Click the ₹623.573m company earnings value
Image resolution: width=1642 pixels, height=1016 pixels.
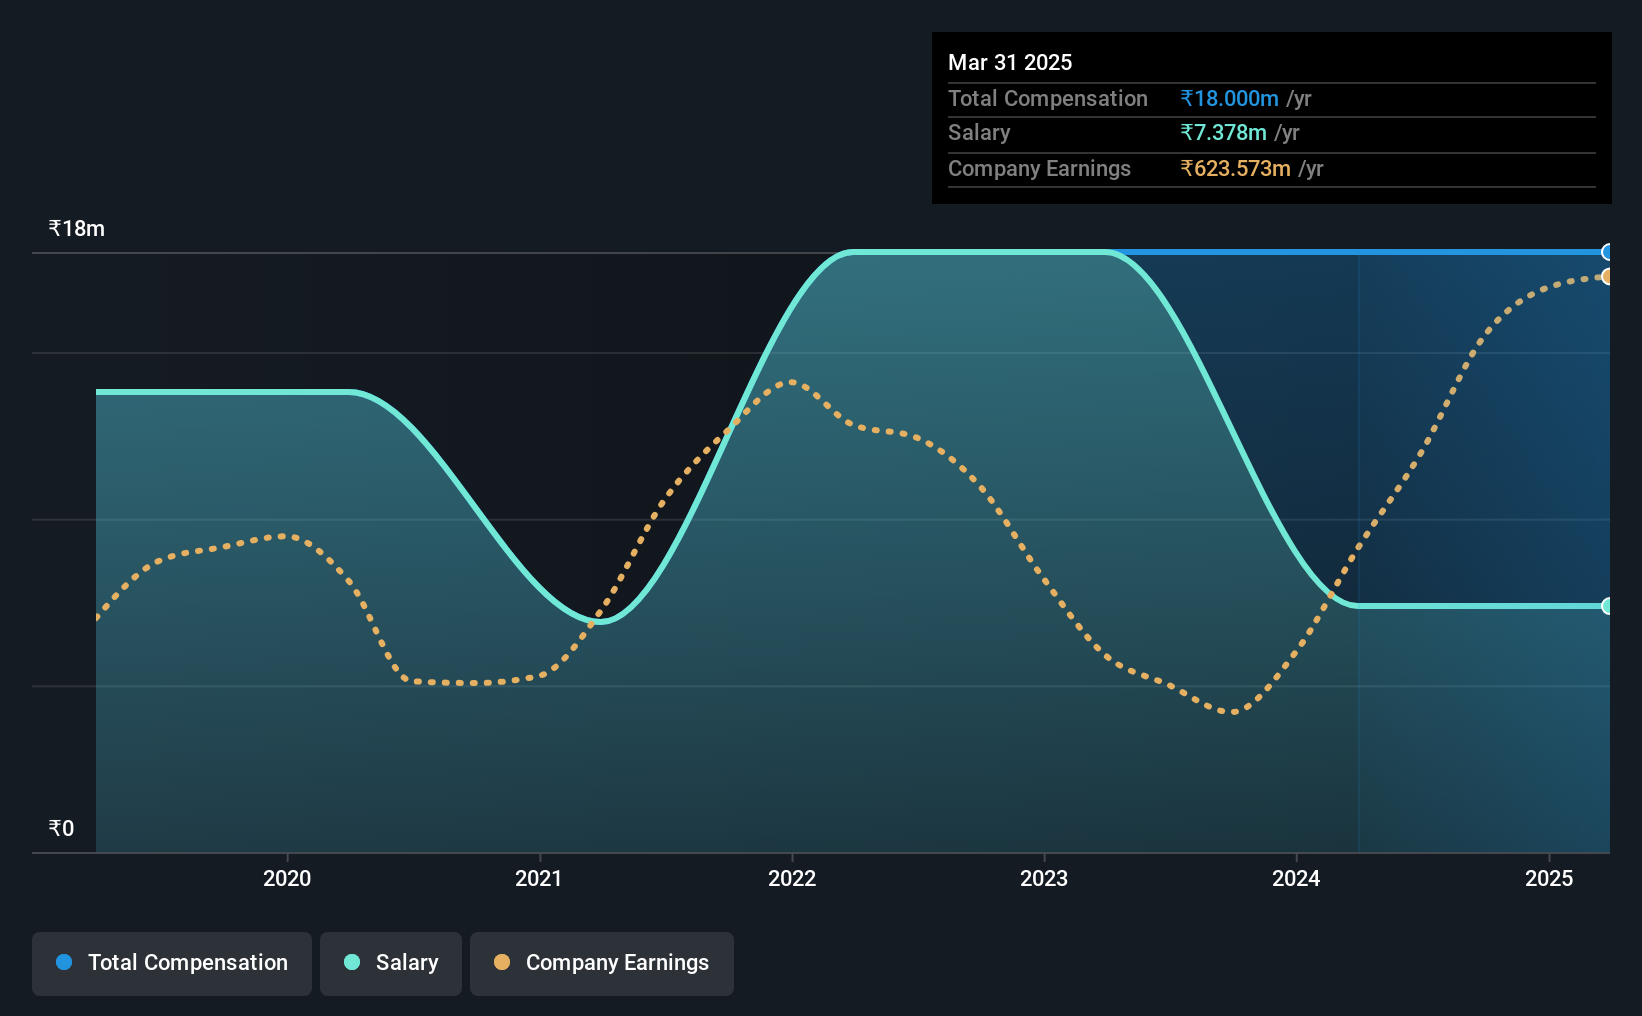[x=1235, y=168]
